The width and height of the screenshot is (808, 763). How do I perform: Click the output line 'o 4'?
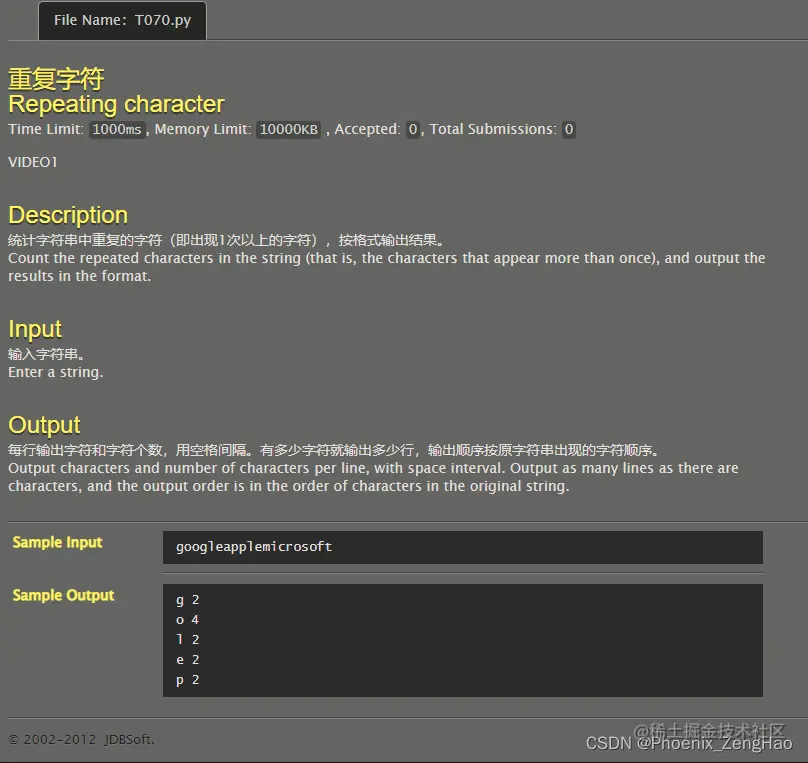click(x=188, y=620)
